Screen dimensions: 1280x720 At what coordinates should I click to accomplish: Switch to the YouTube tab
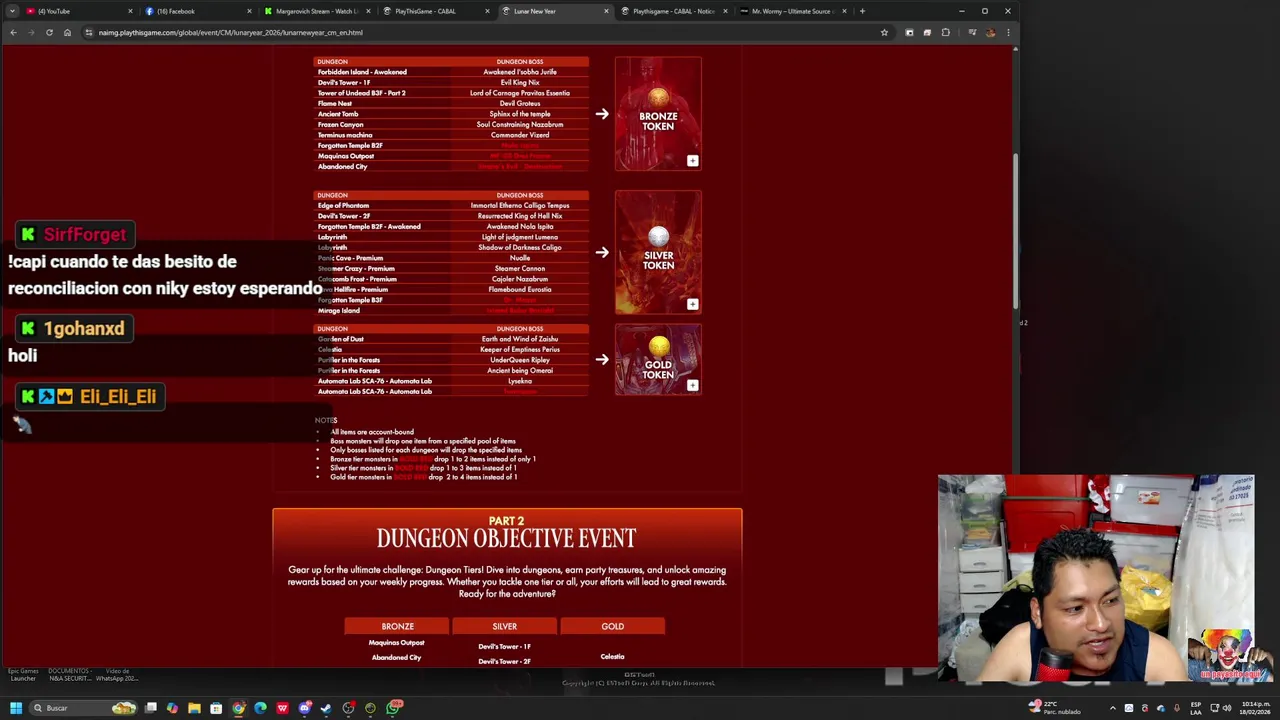pos(78,11)
